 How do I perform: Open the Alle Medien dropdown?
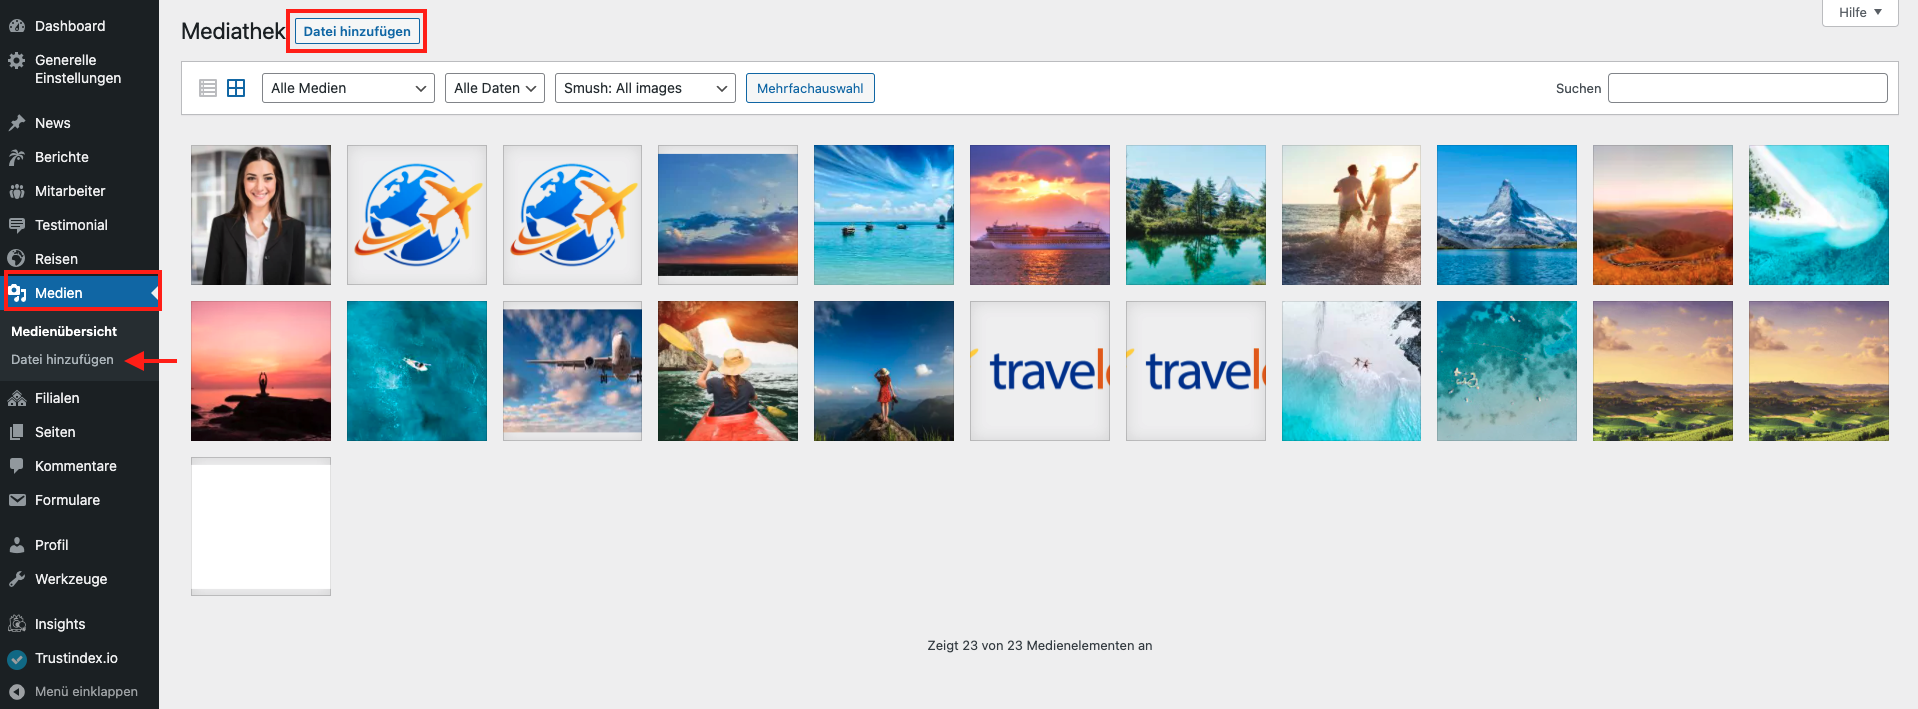tap(348, 88)
